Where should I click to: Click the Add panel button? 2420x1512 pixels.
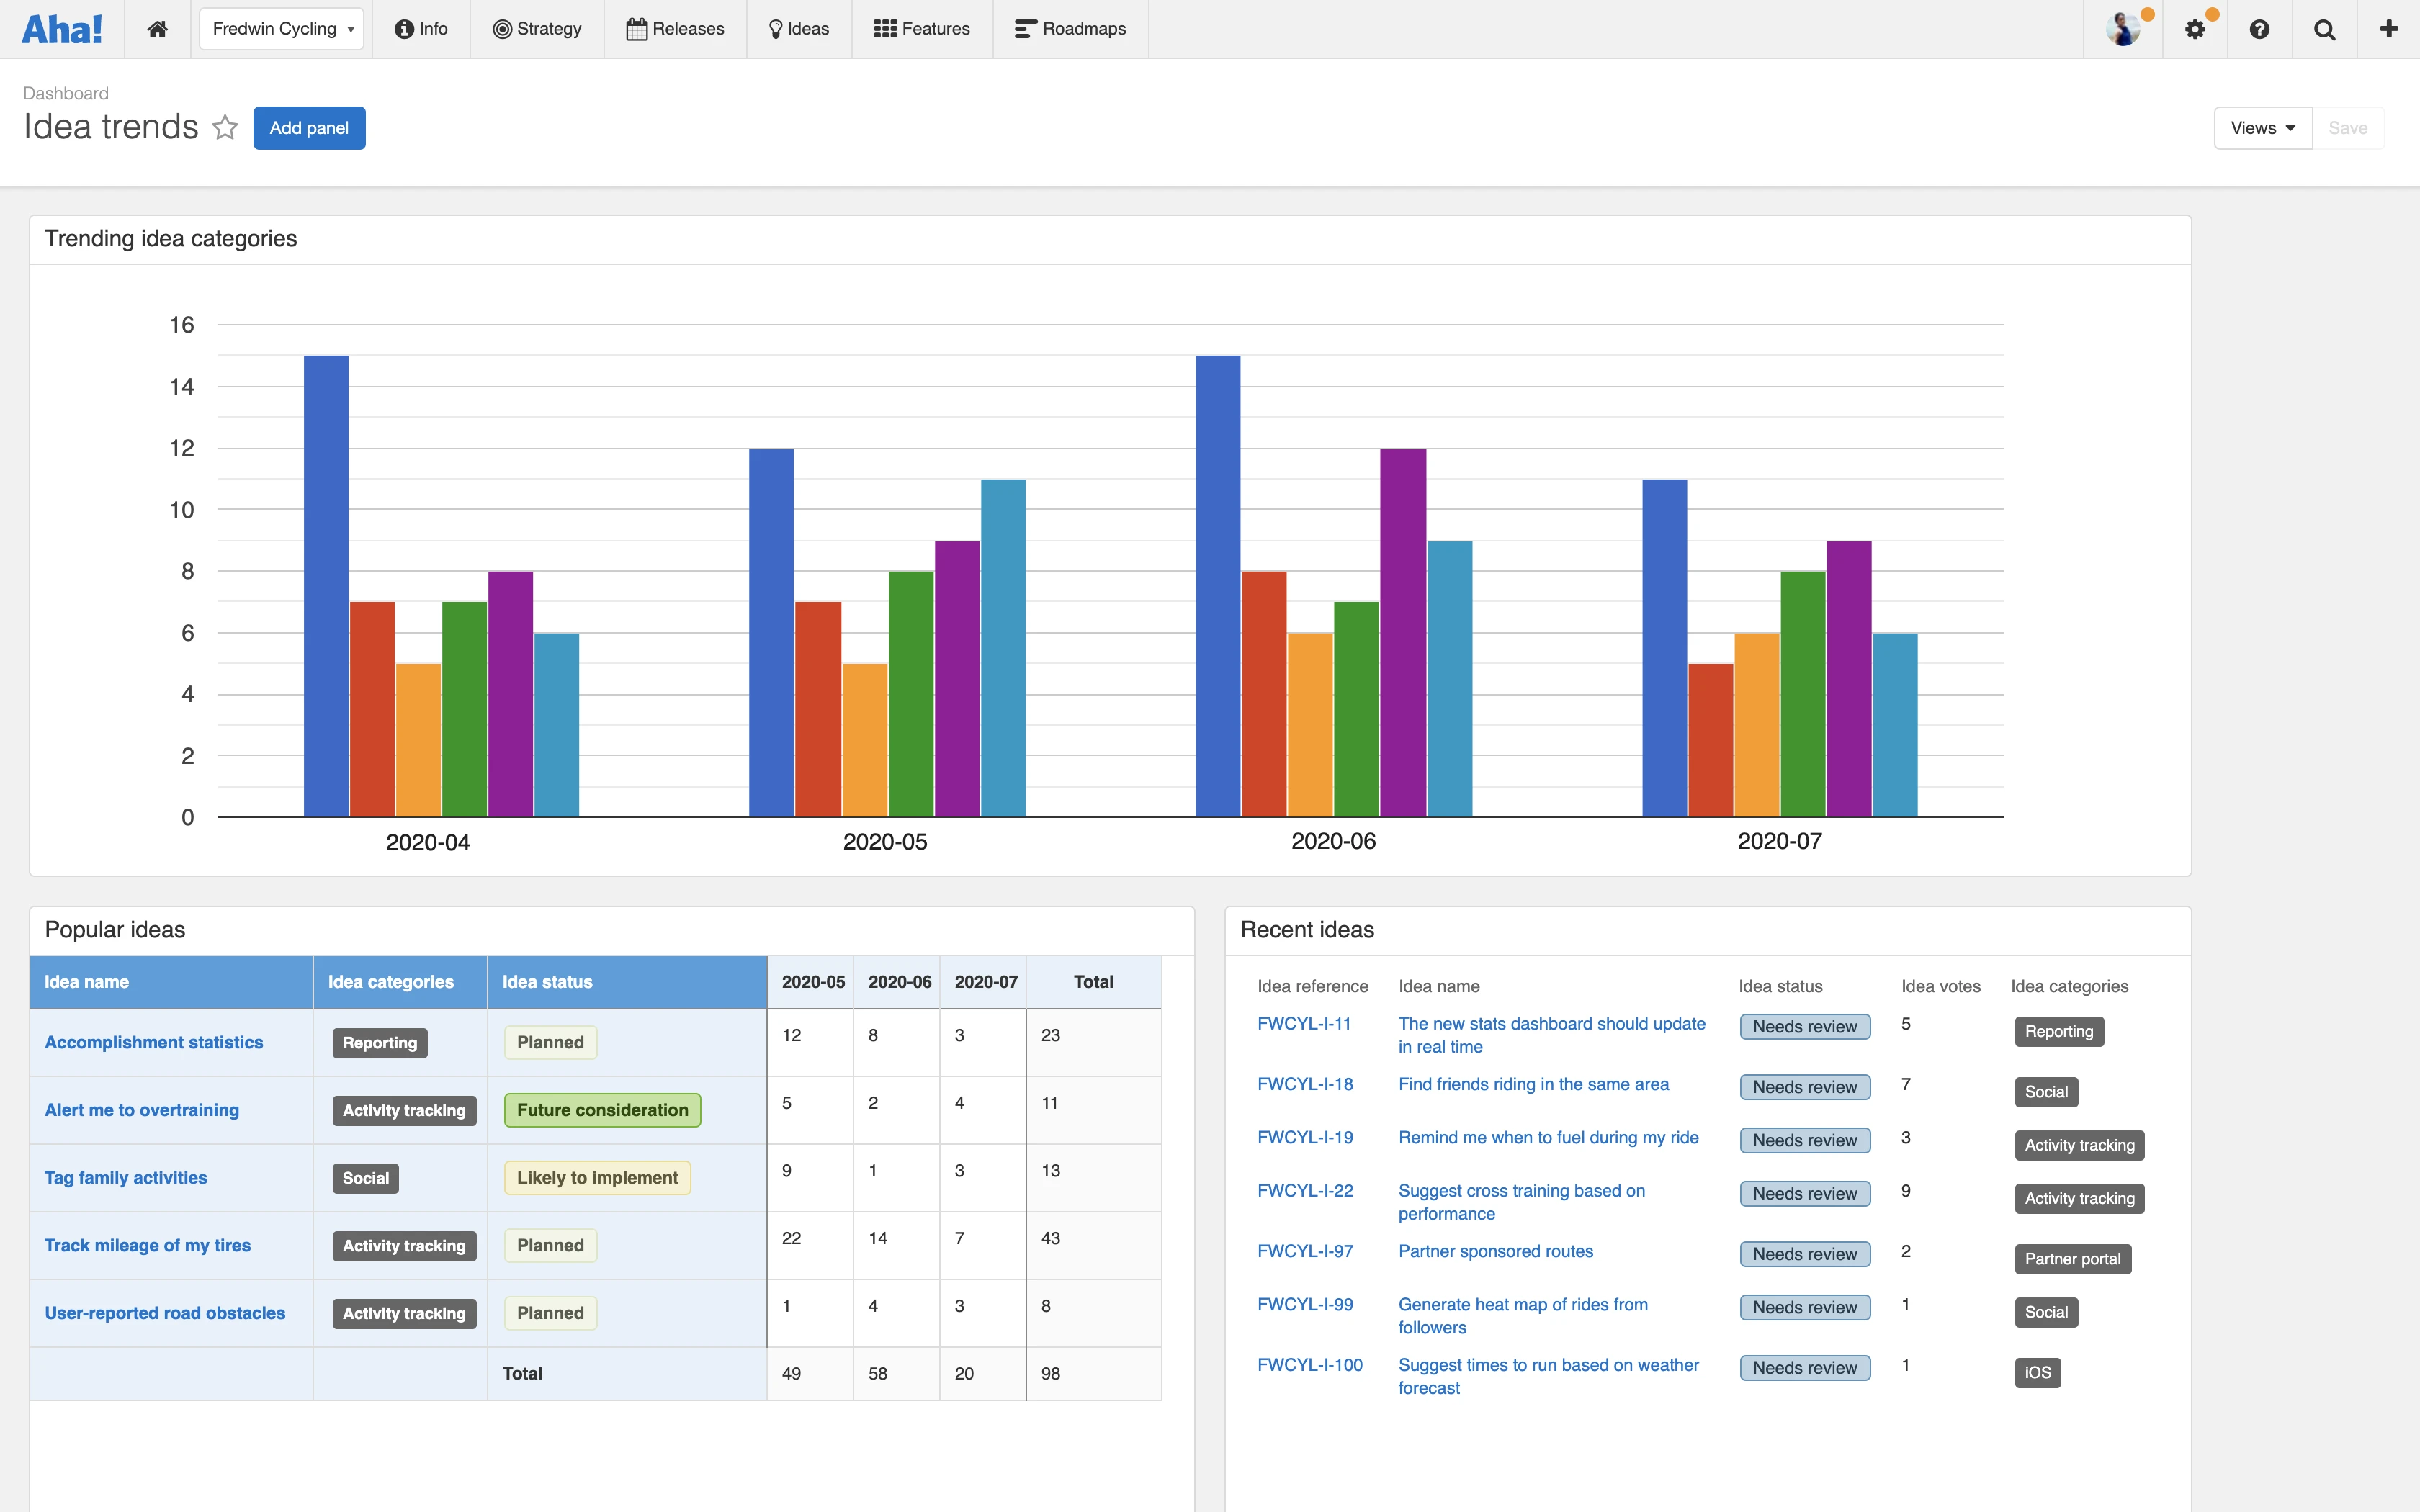pyautogui.click(x=309, y=128)
